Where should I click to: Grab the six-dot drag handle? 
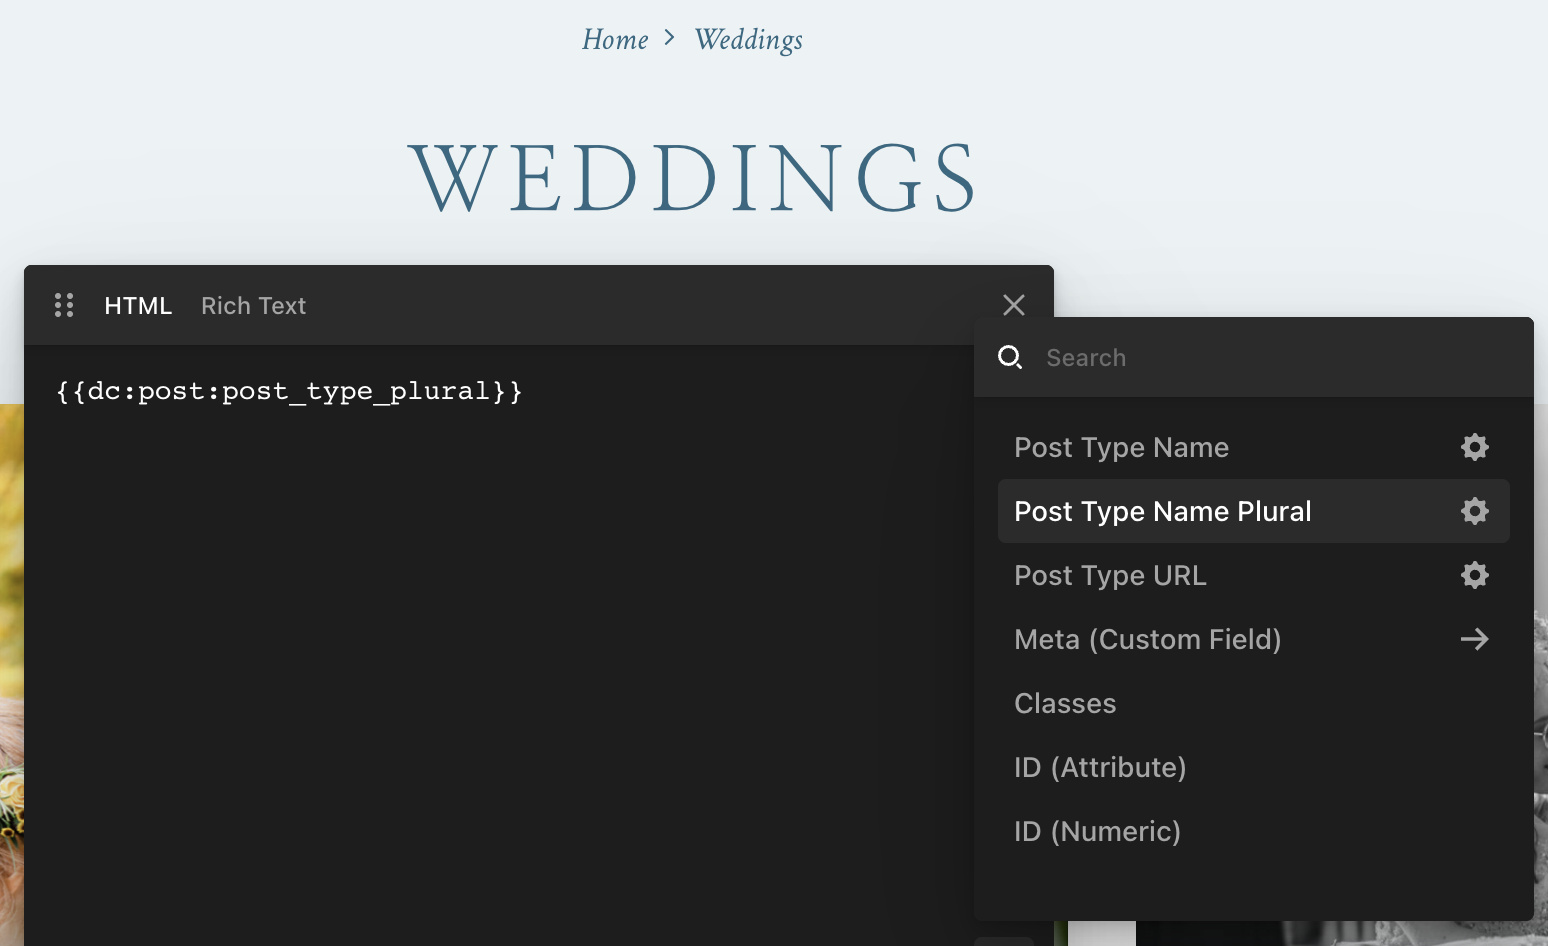click(64, 305)
